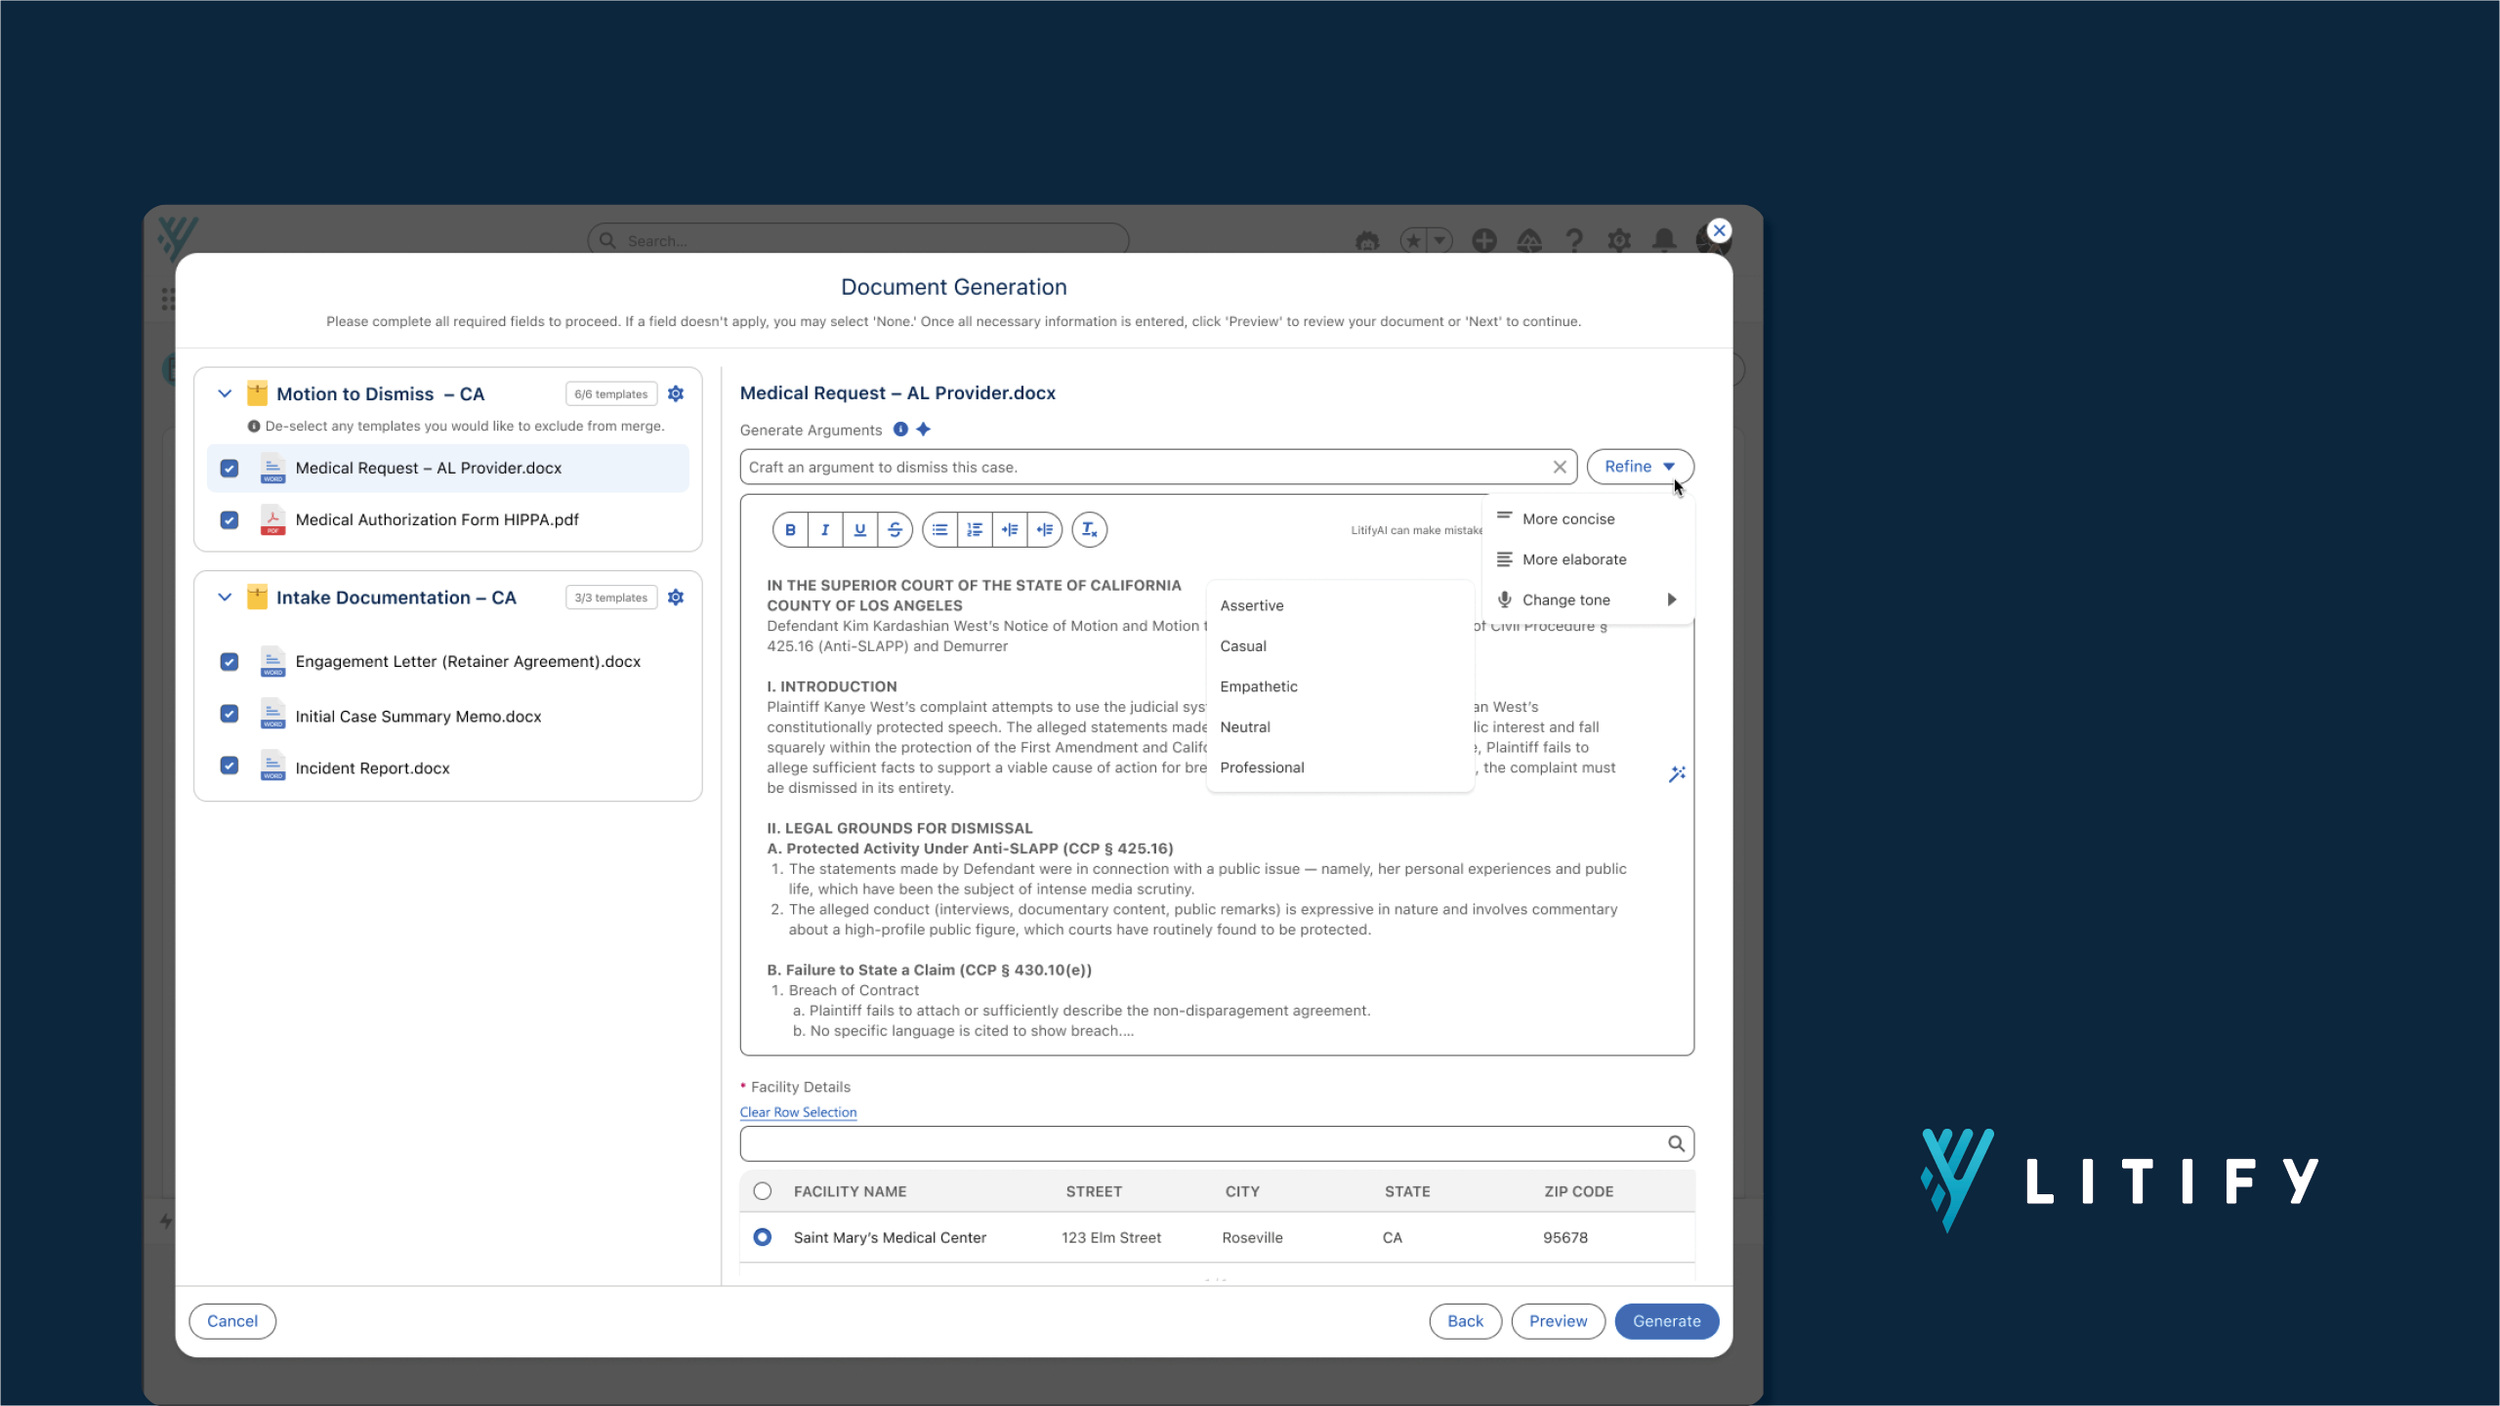Uncheck Engagement Letter (Retainer Agreement).docx
Screen dimensions: 2500x1406
229,662
